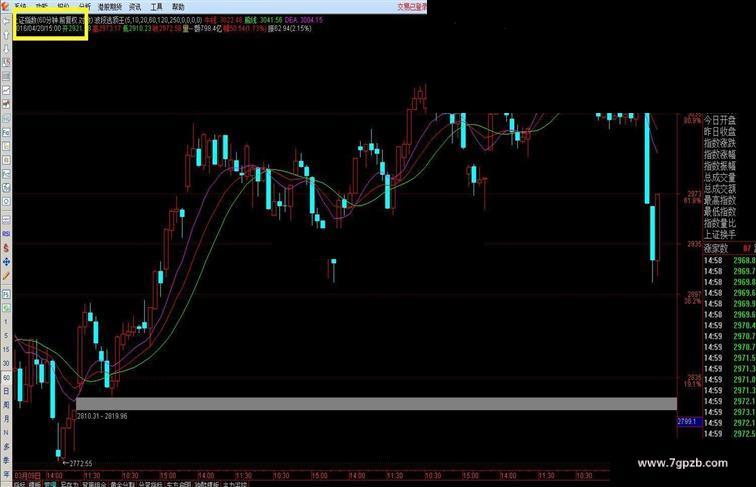The height and width of the screenshot is (487, 756).
Task: Click the line chart sidebar icon
Action: click(6, 90)
